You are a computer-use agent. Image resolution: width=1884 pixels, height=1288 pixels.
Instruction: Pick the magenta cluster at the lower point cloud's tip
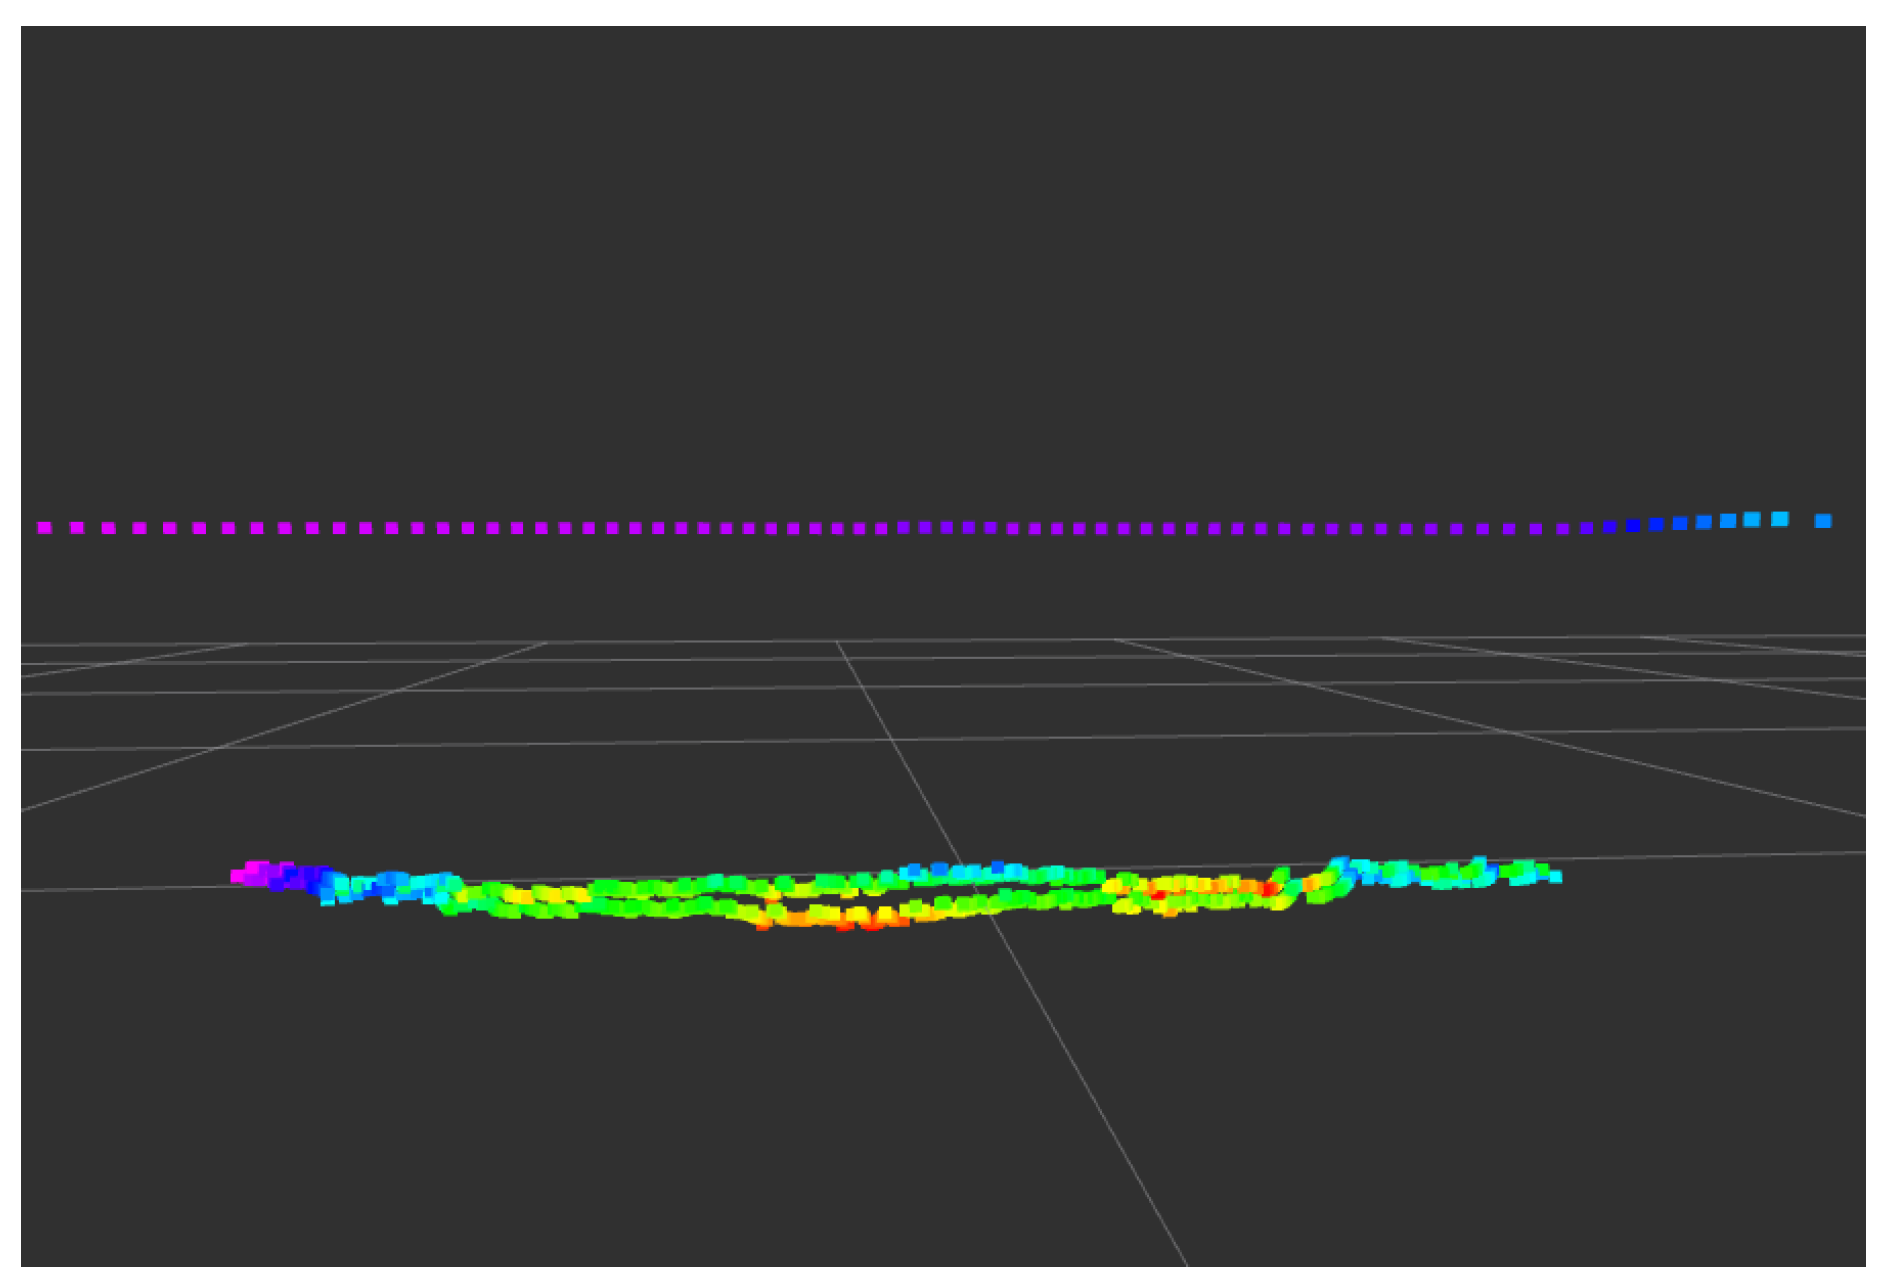point(251,873)
